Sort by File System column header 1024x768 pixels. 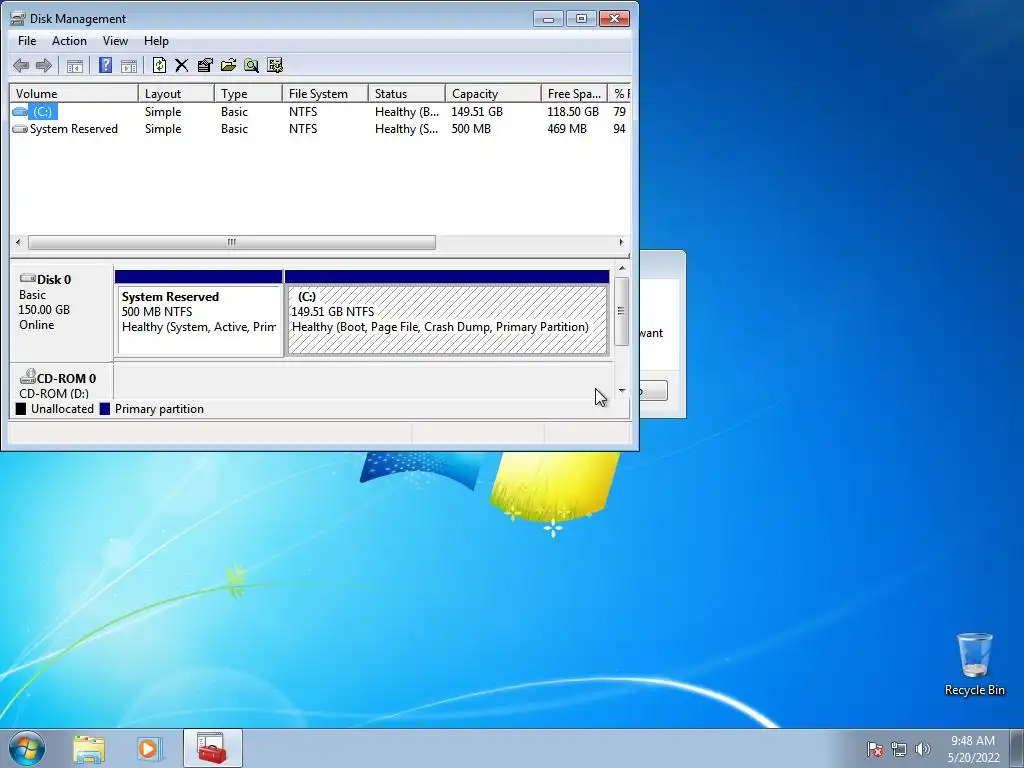click(325, 93)
